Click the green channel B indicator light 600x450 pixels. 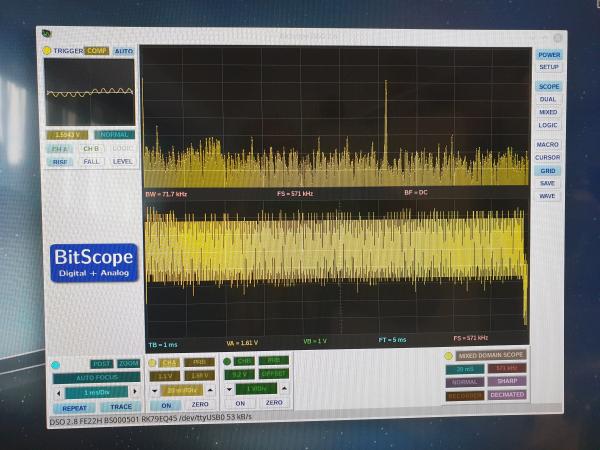tap(227, 361)
